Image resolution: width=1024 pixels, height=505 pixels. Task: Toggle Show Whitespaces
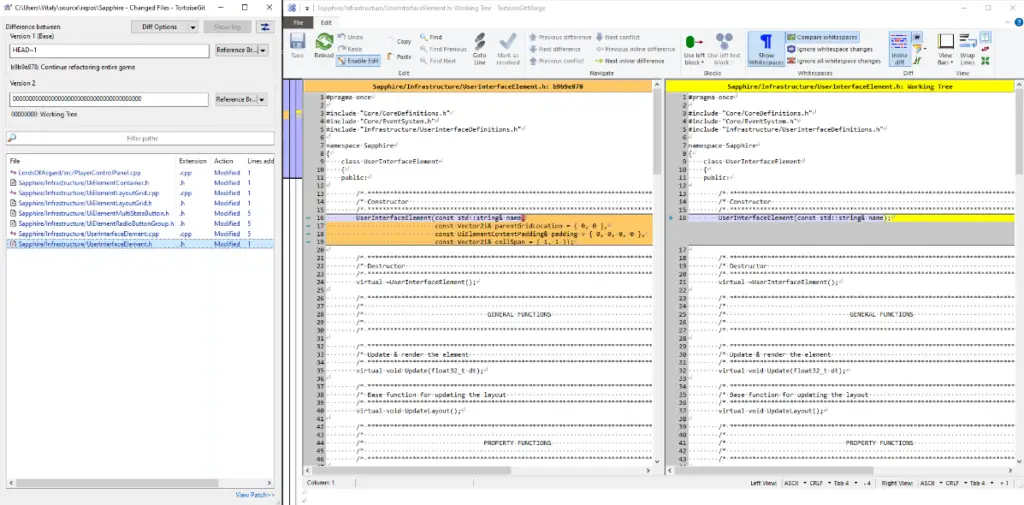click(765, 49)
